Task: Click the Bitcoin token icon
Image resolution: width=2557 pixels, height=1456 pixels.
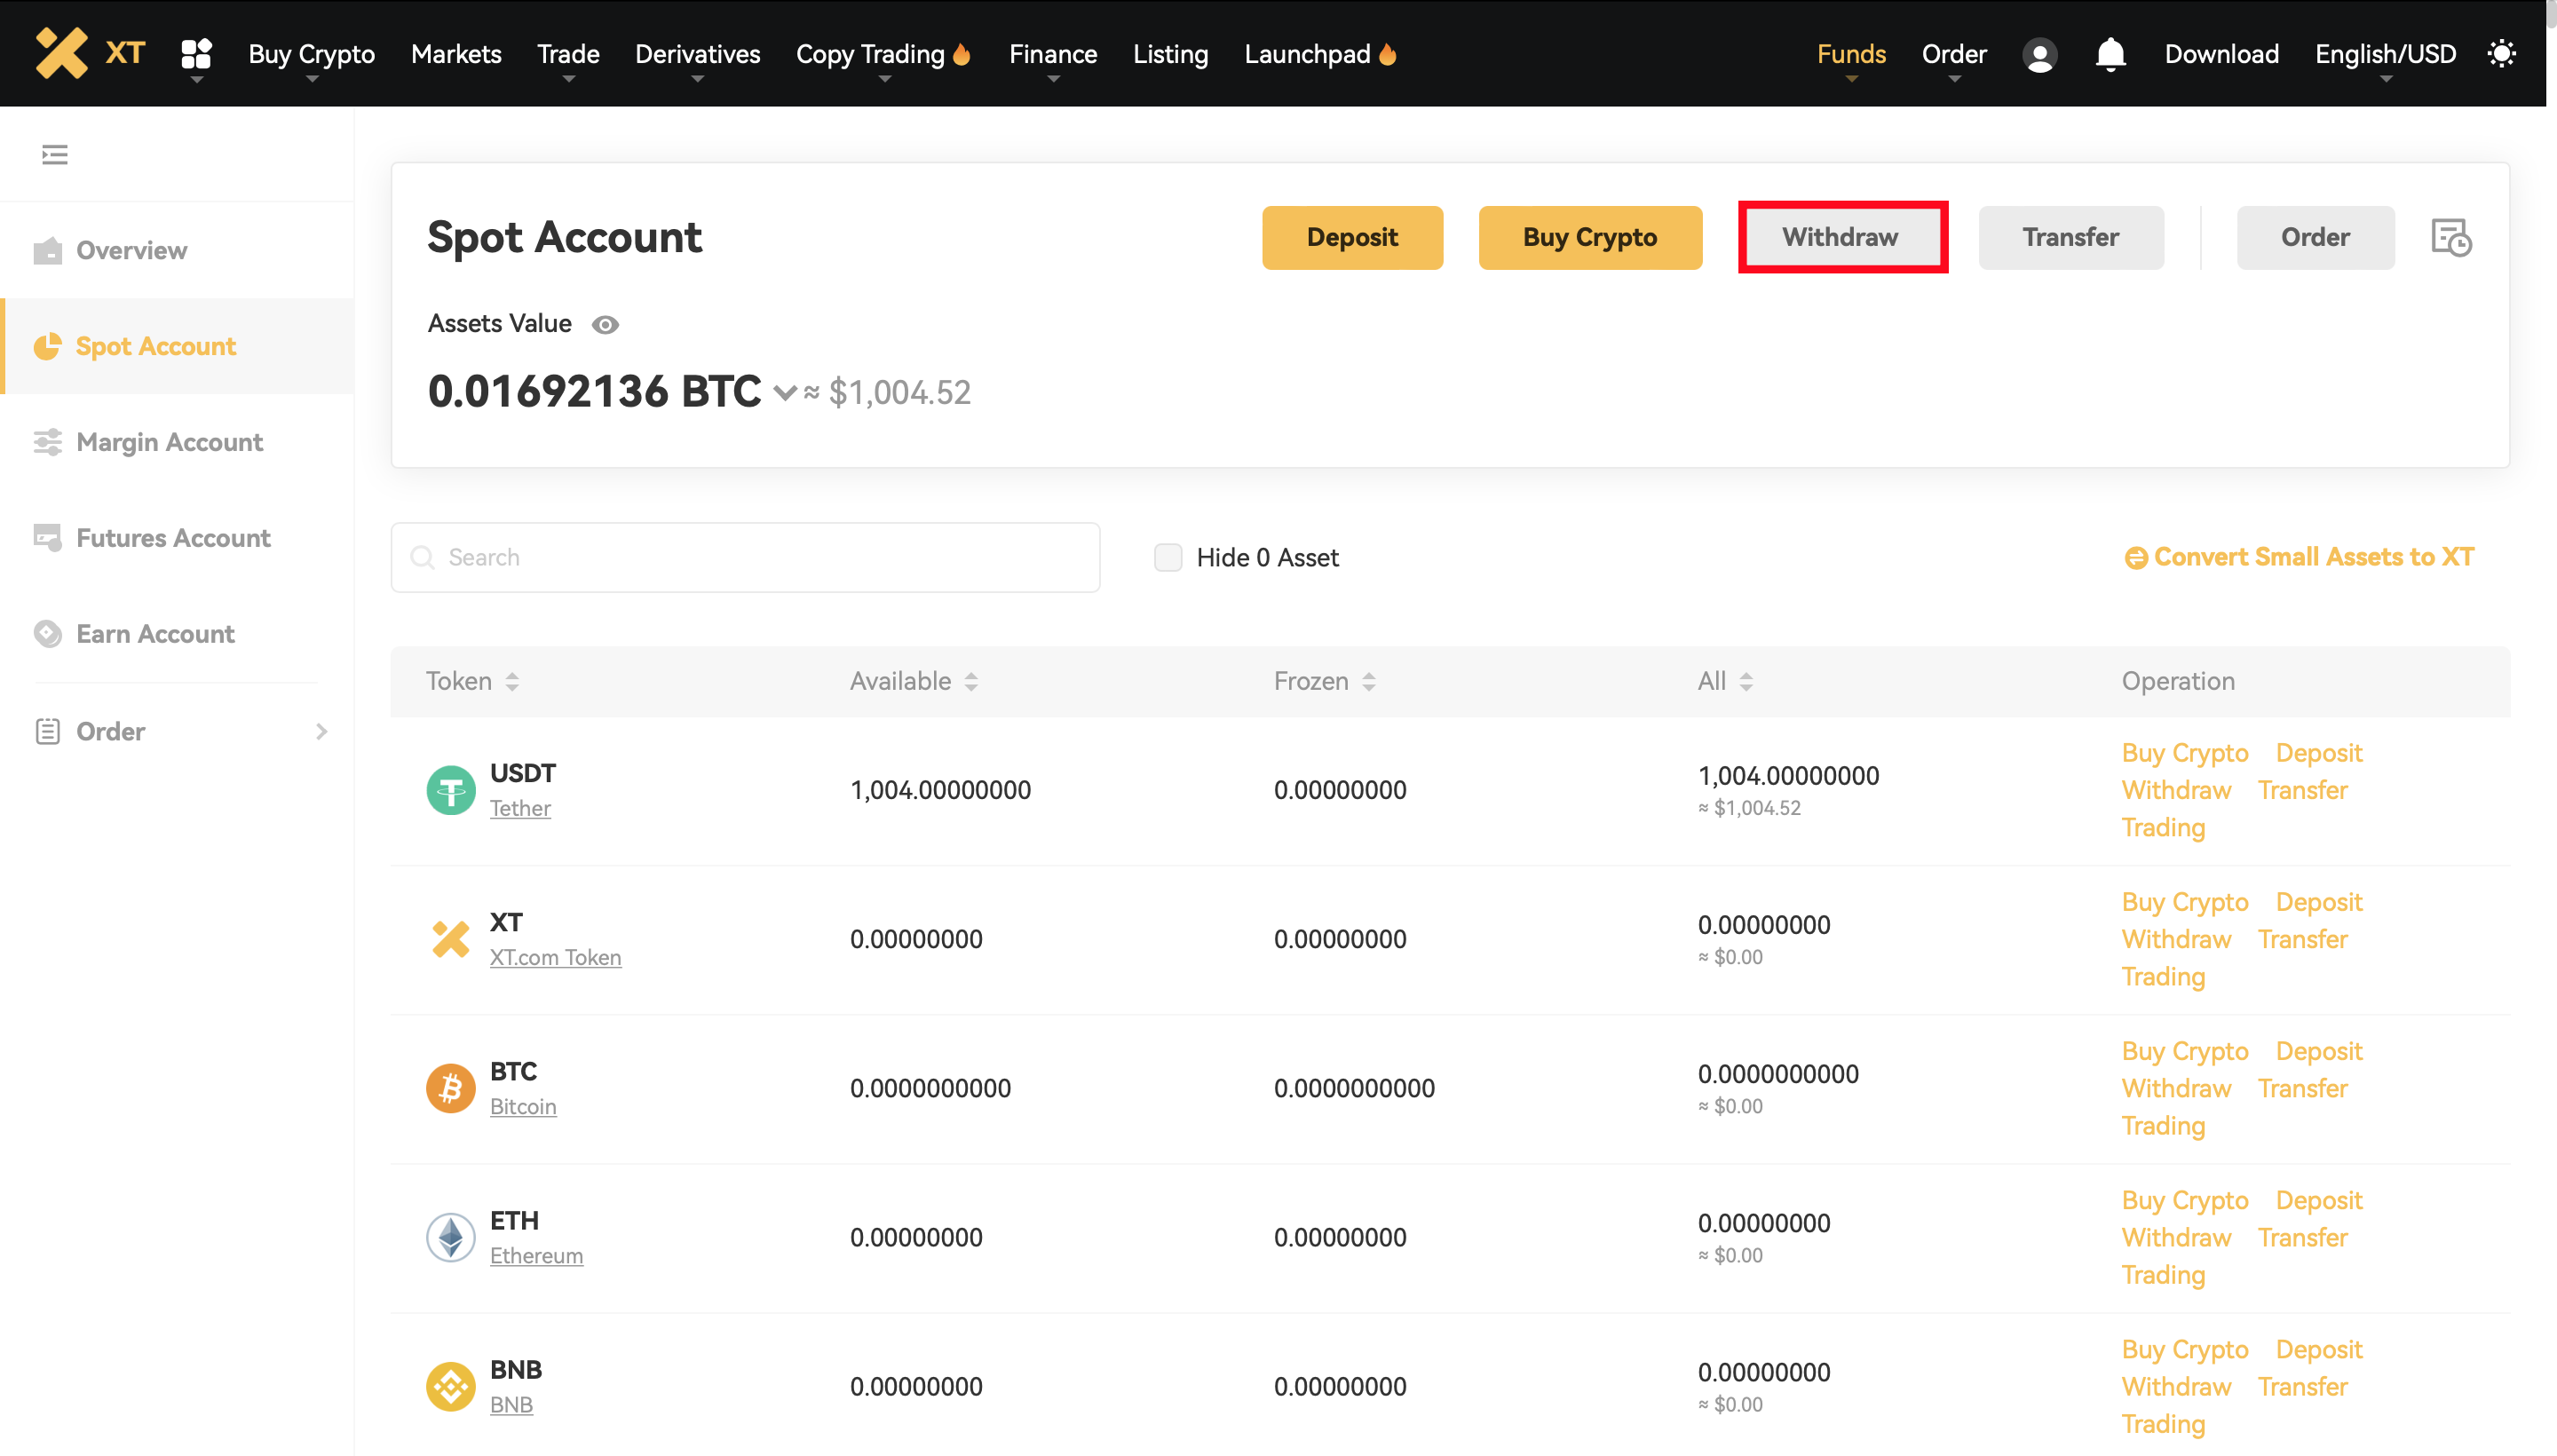Action: [450, 1088]
